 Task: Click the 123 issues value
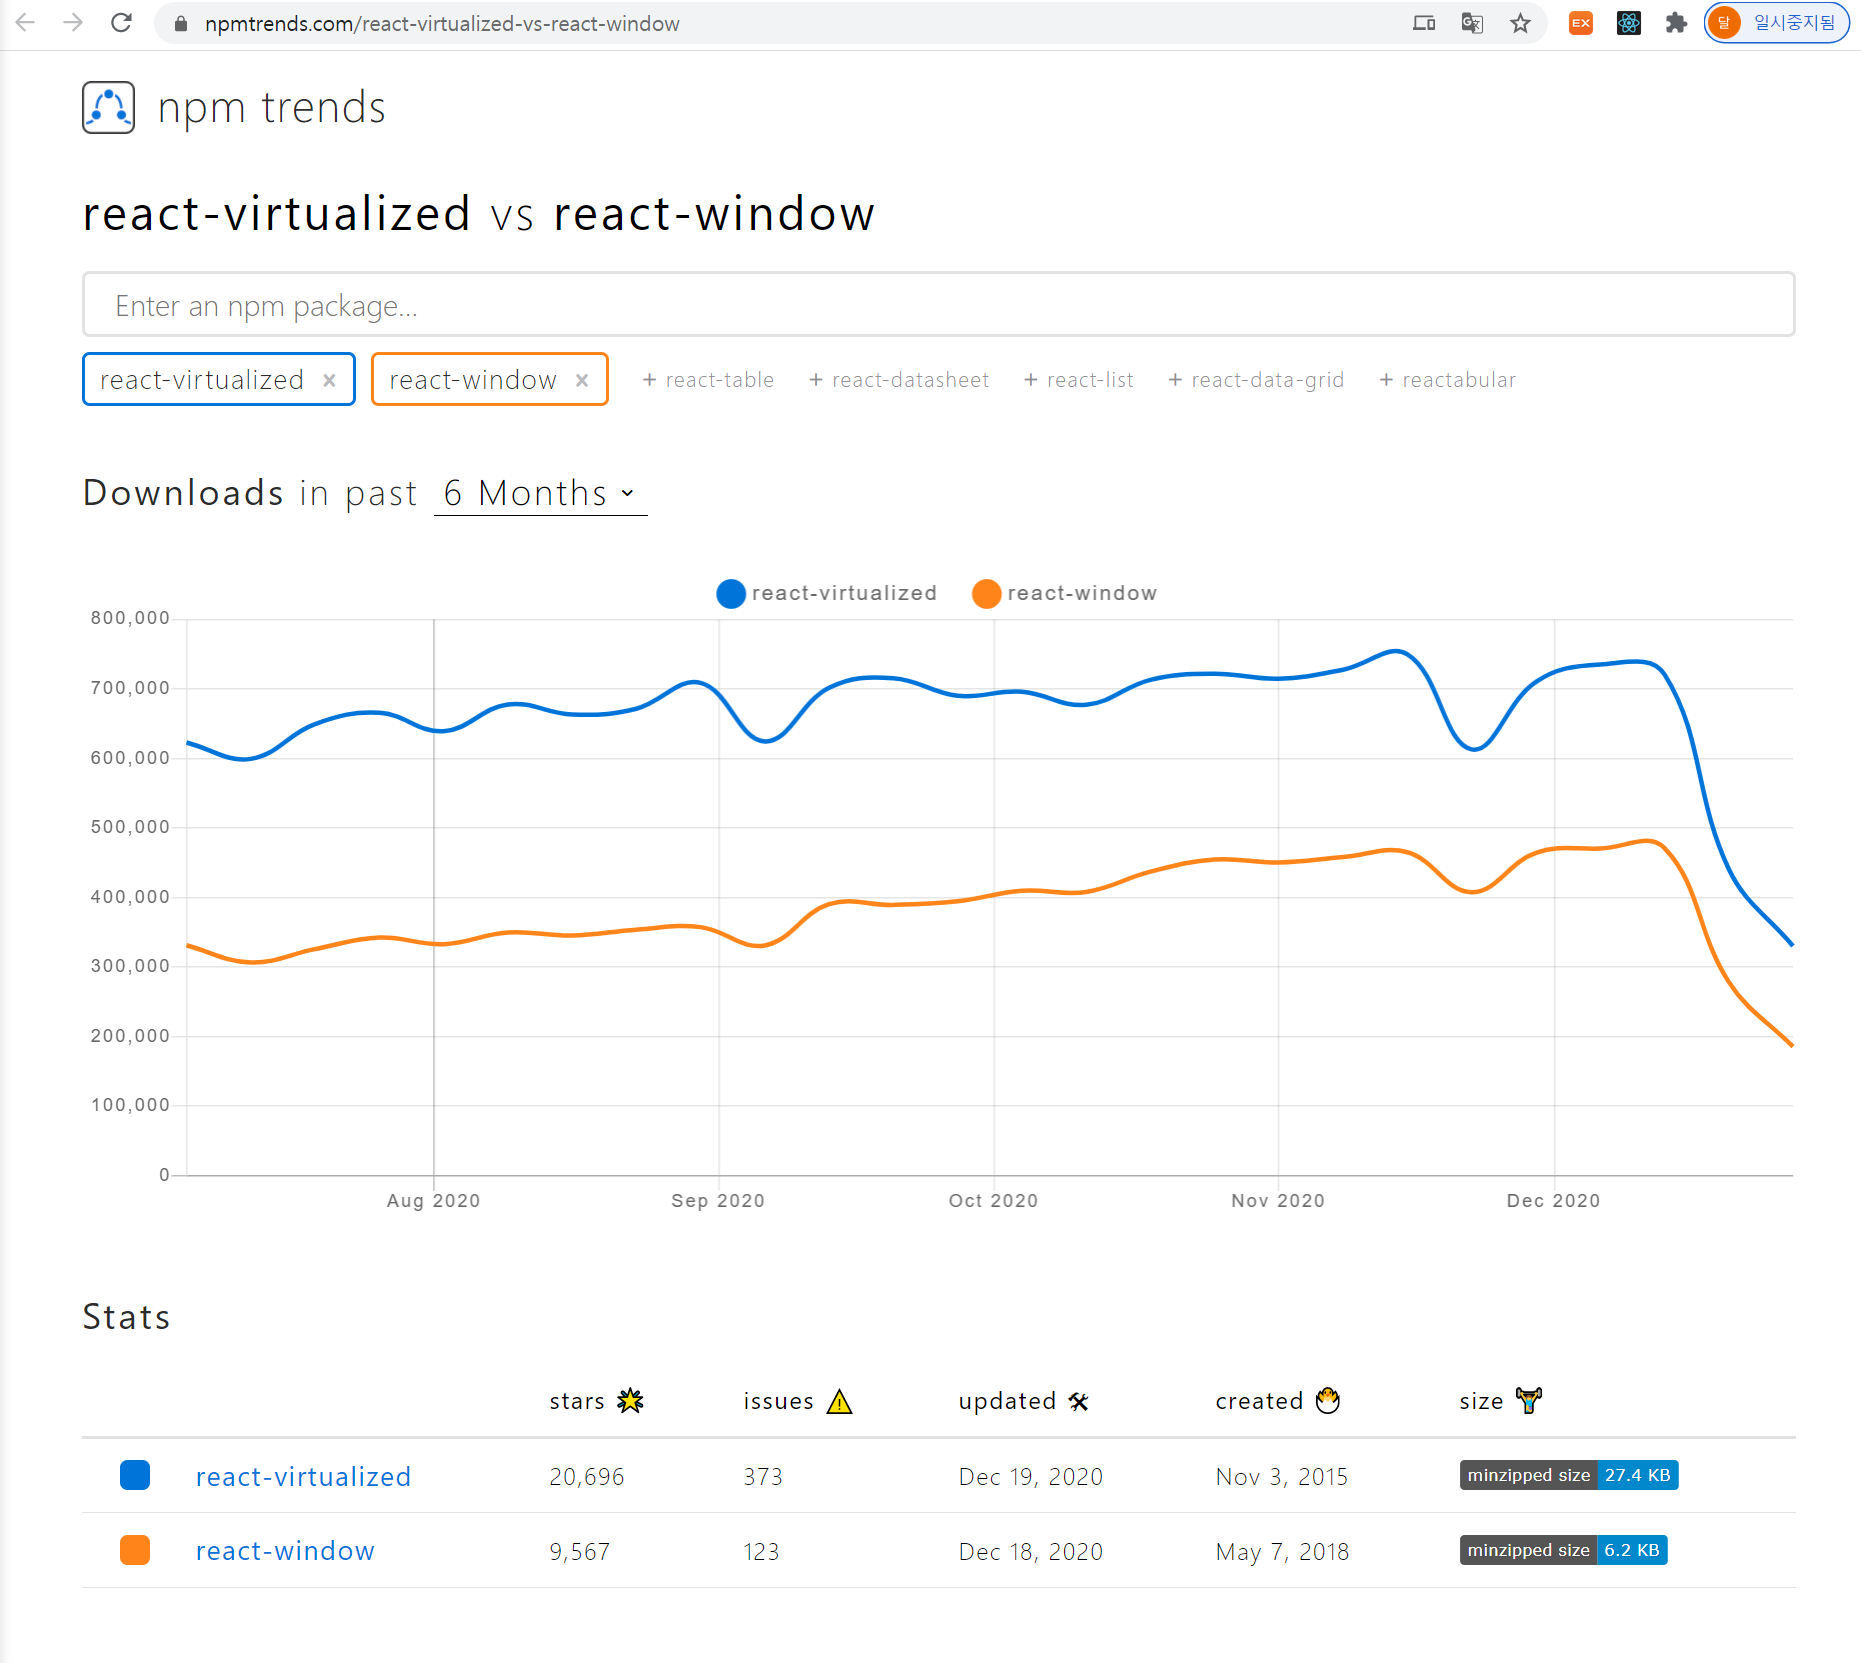tap(761, 1552)
